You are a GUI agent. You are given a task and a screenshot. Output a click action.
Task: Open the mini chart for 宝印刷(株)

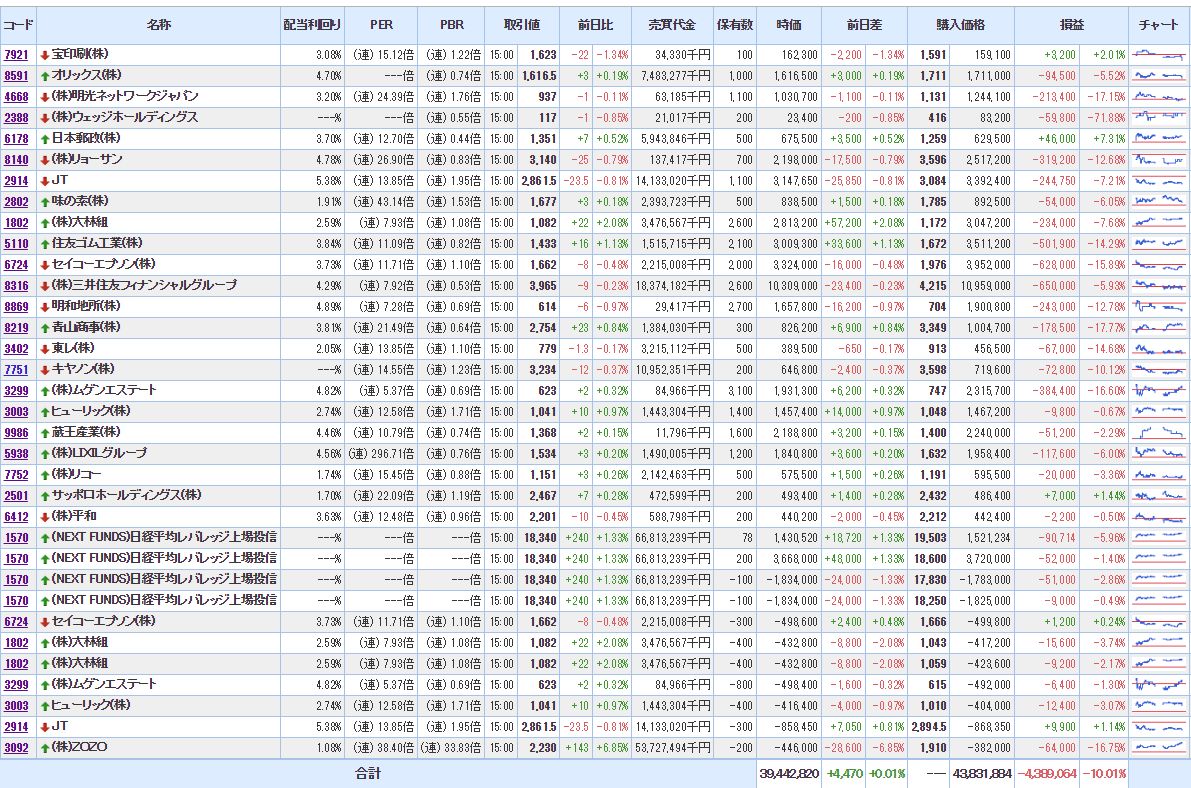[1158, 54]
